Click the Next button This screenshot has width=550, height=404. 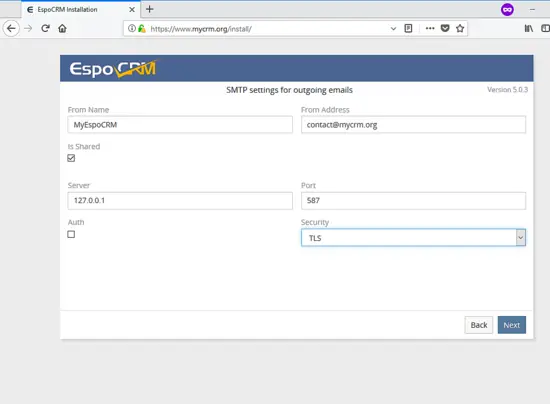click(x=512, y=325)
